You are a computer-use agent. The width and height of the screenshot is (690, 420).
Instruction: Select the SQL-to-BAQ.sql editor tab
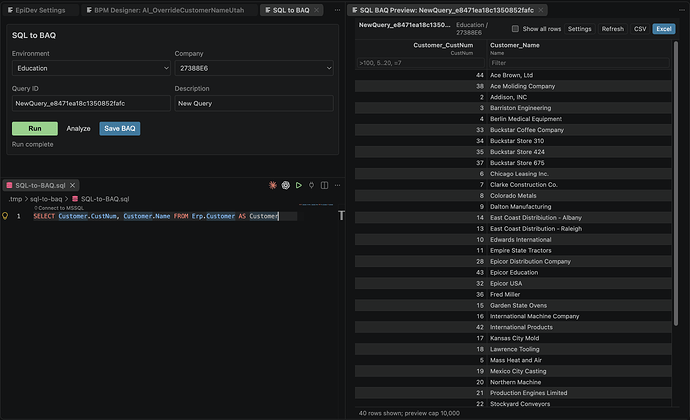click(x=40, y=185)
